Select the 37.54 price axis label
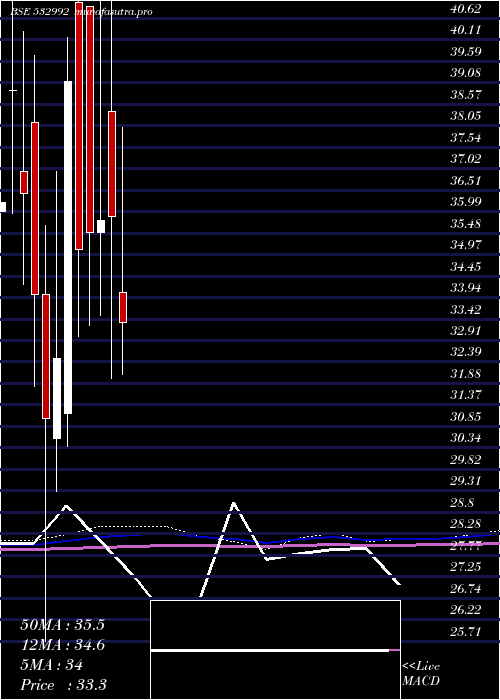 click(466, 138)
